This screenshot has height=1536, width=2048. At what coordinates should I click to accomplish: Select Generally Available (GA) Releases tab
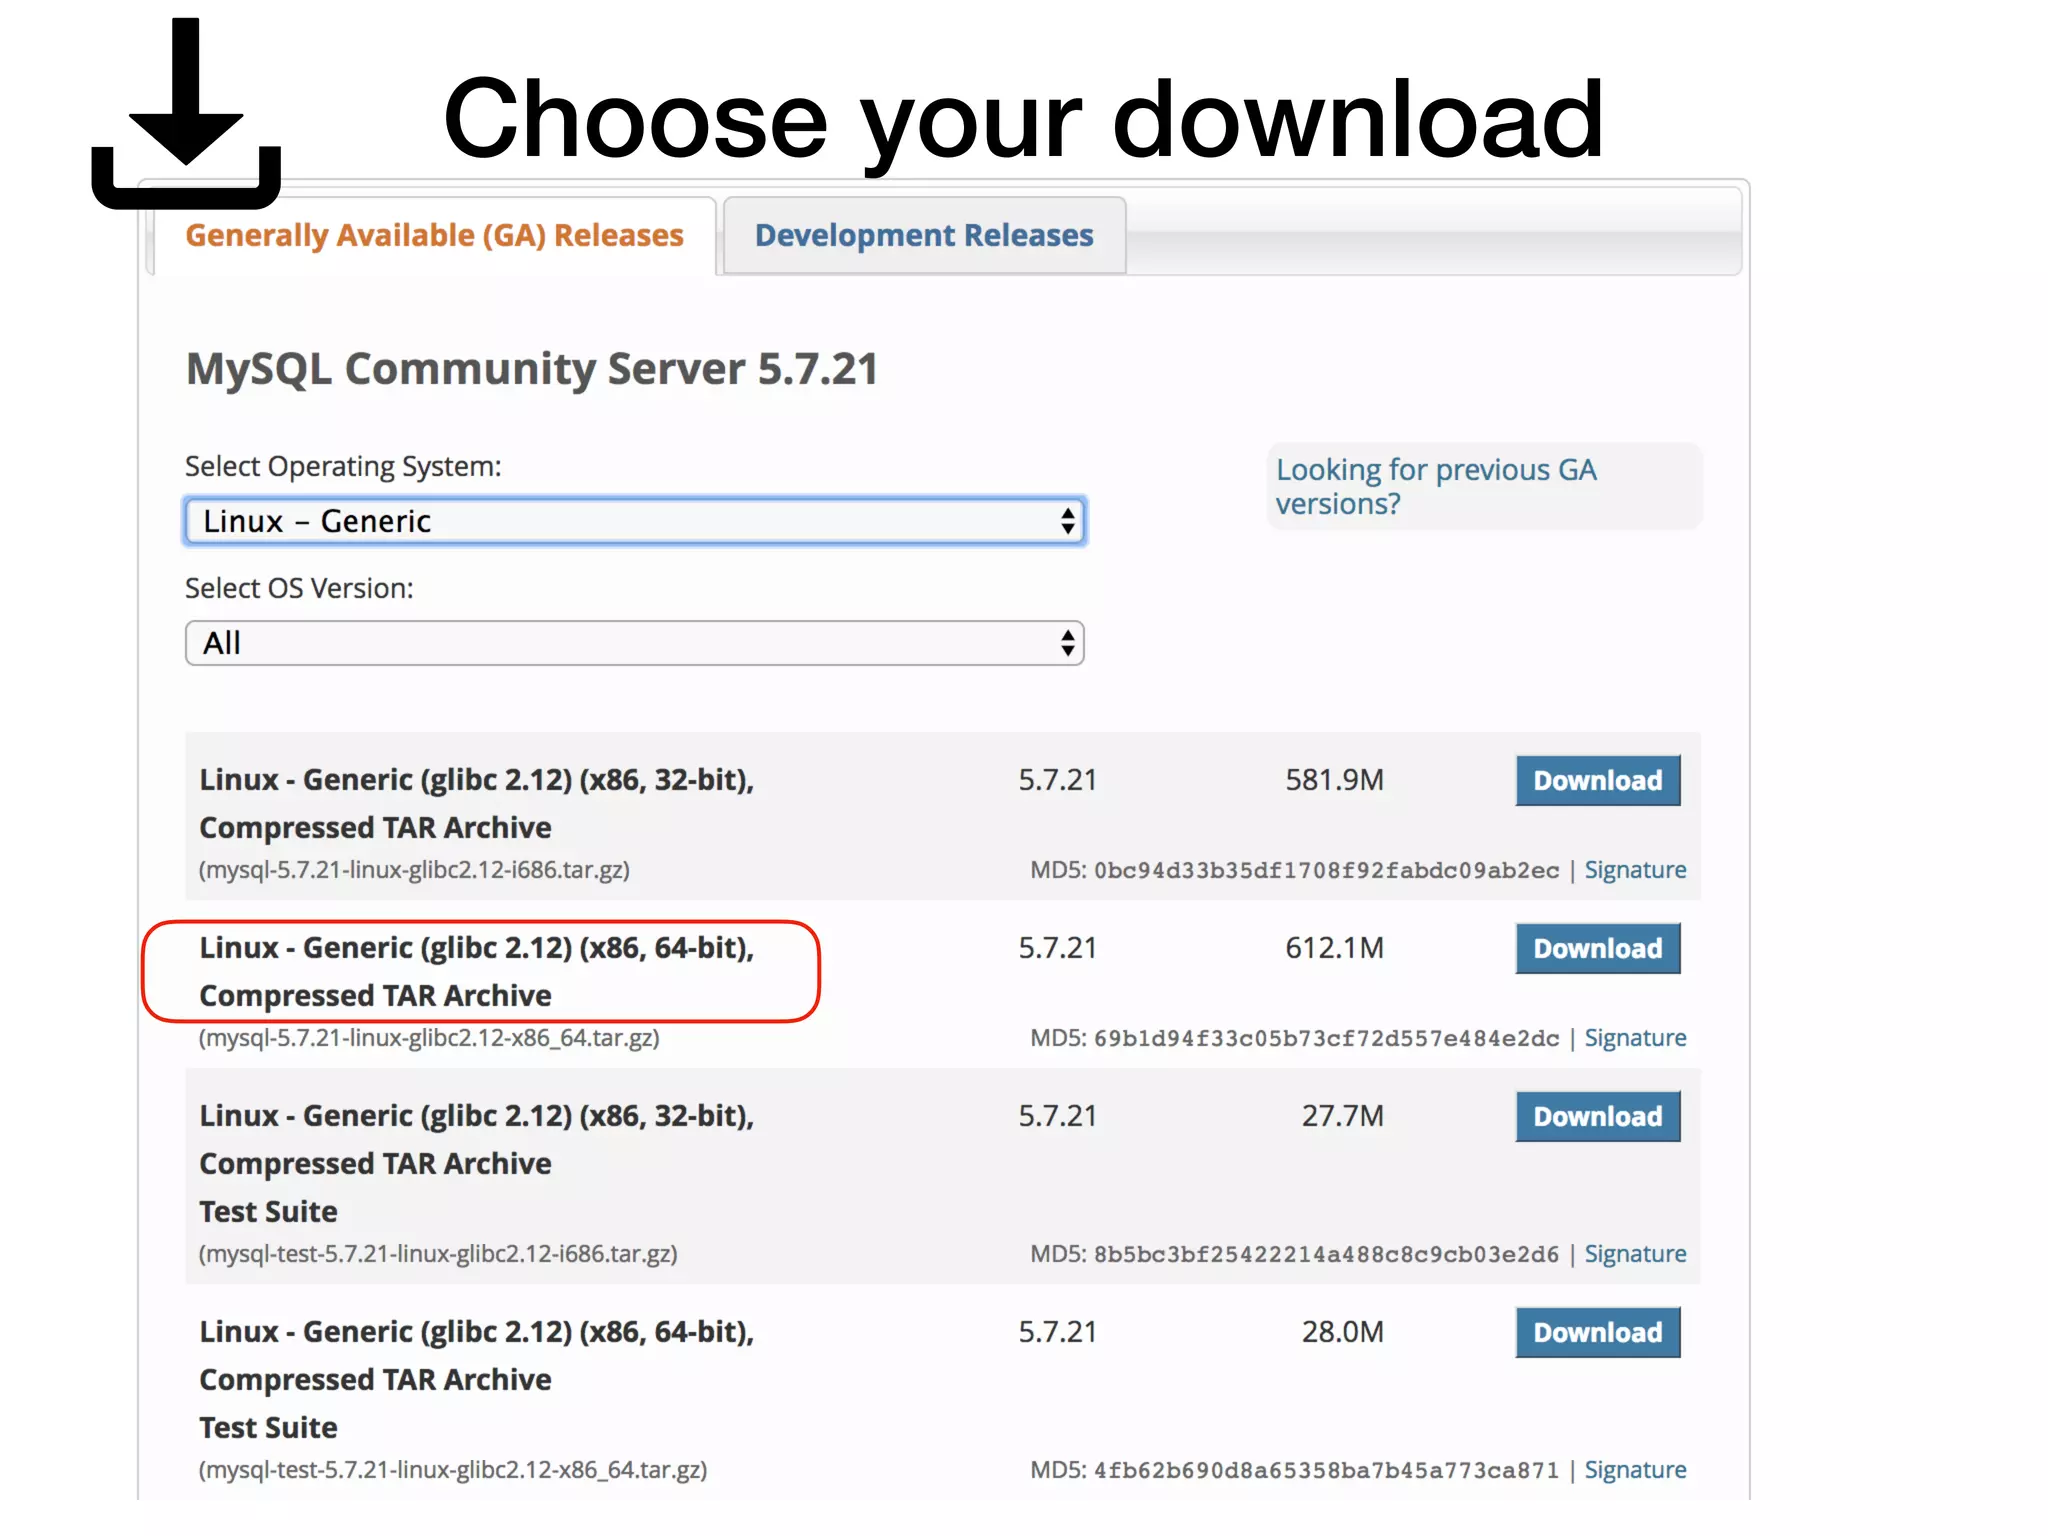point(434,236)
